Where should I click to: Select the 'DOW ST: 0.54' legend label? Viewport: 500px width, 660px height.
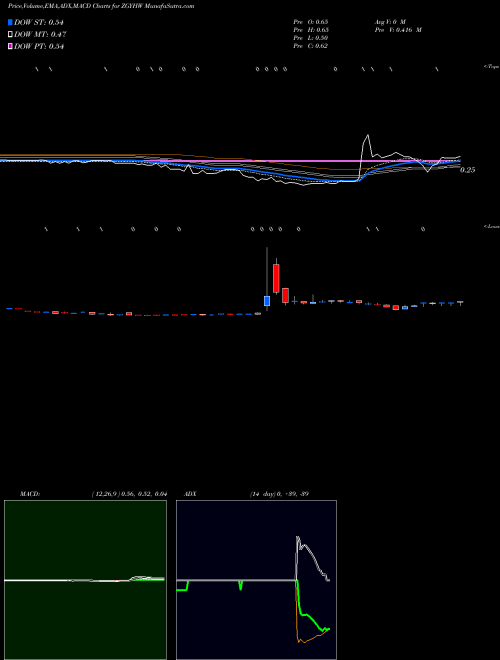[x=39, y=22]
